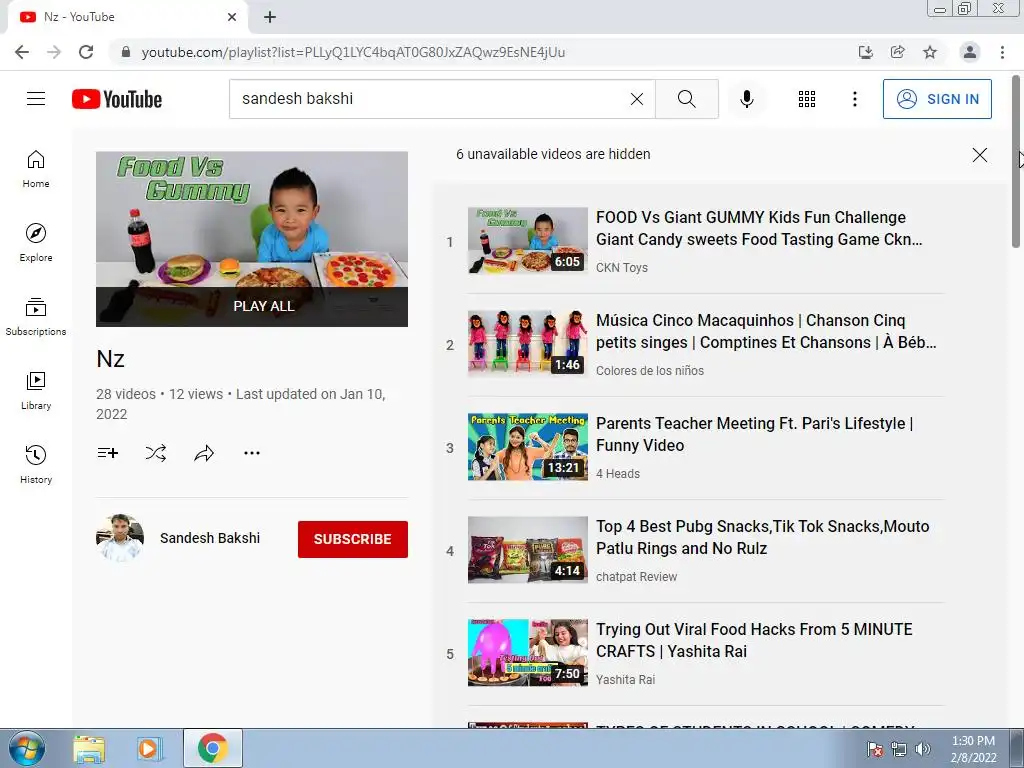The height and width of the screenshot is (768, 1024).
Task: Click the search magnifier button
Action: pos(686,99)
